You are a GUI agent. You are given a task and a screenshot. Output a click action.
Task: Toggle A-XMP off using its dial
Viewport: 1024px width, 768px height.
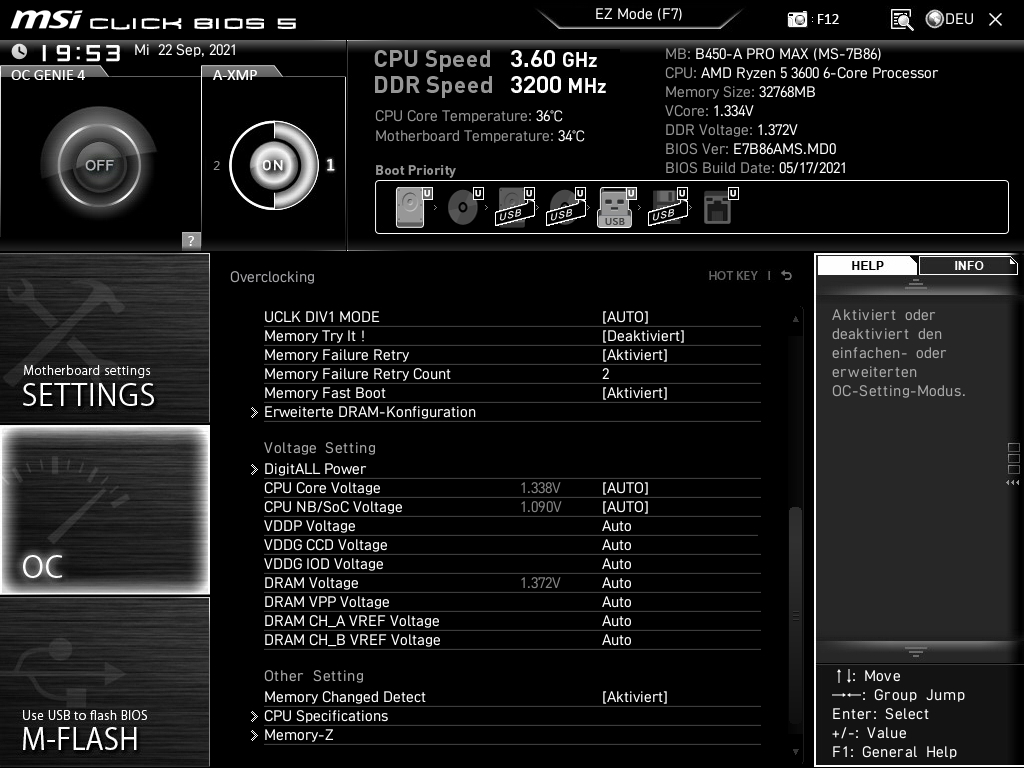(272, 163)
